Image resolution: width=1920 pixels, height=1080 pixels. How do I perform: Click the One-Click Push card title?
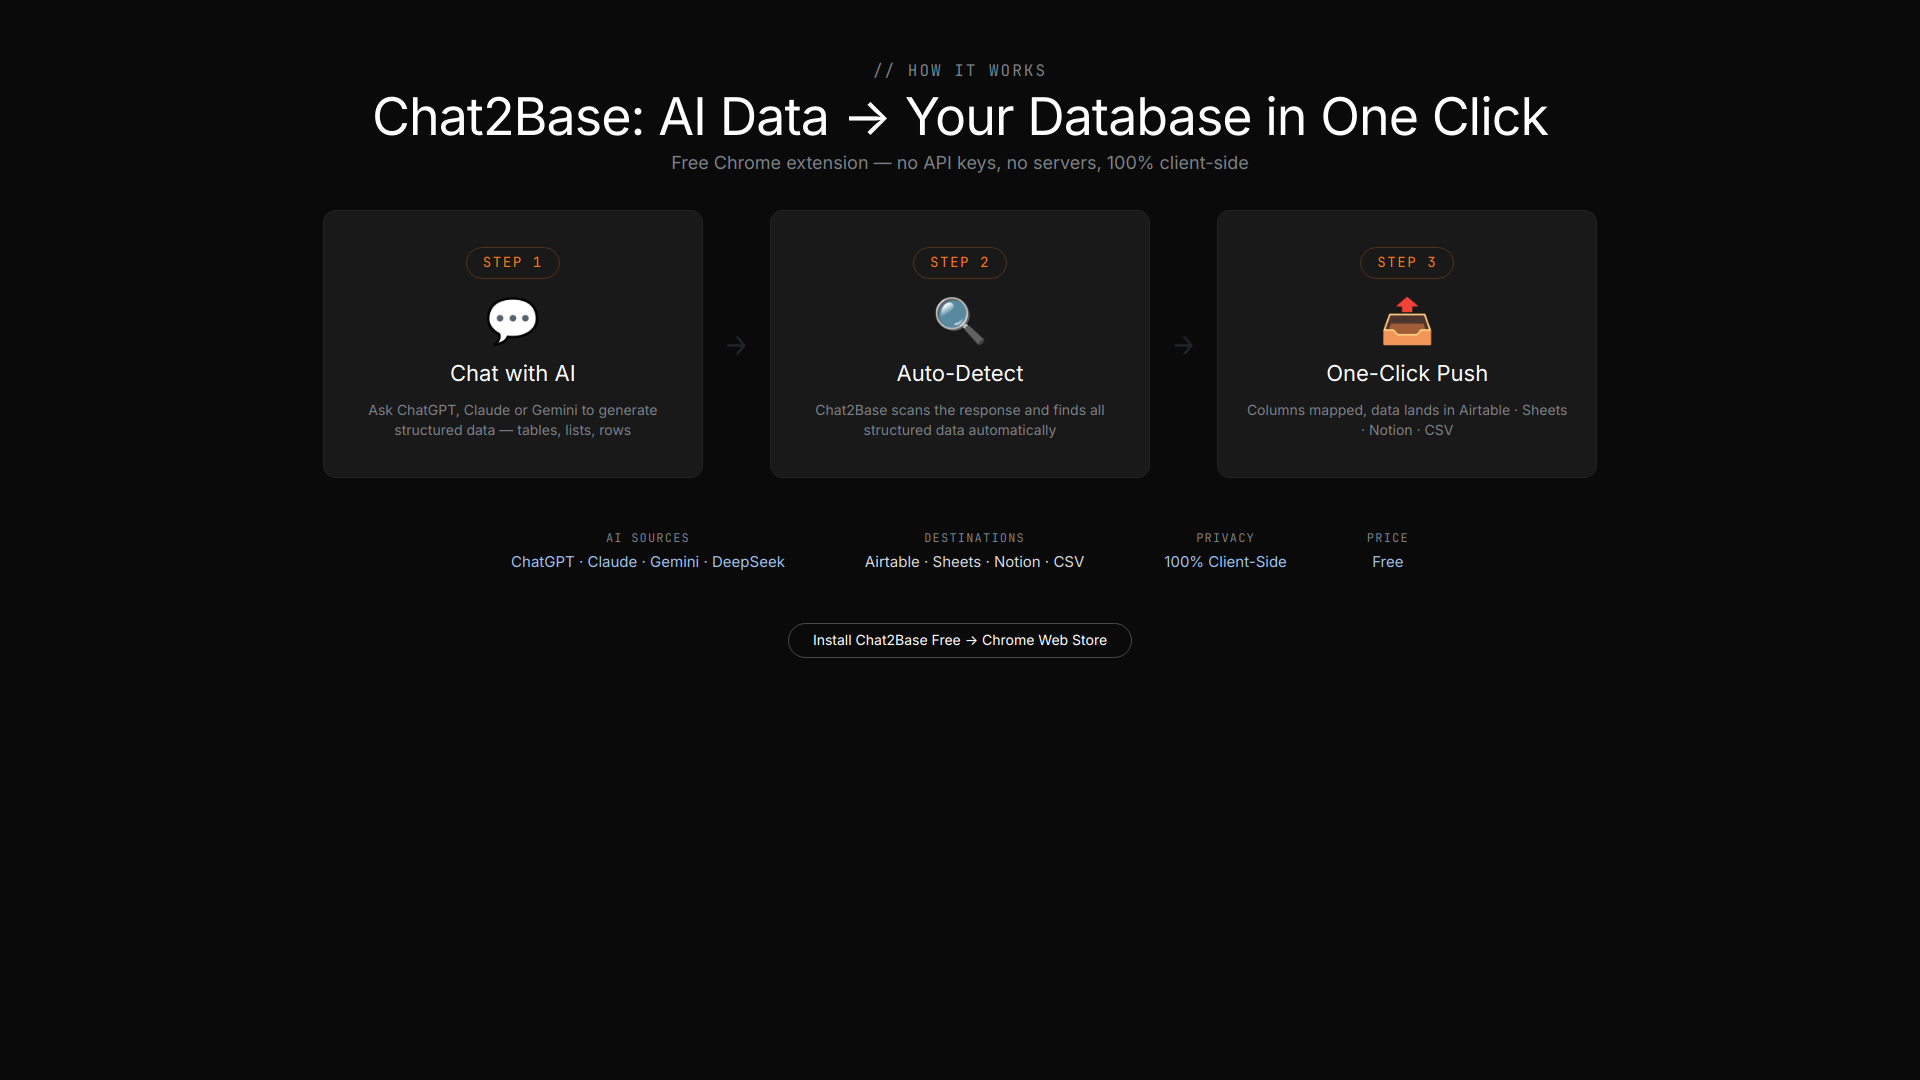tap(1406, 373)
